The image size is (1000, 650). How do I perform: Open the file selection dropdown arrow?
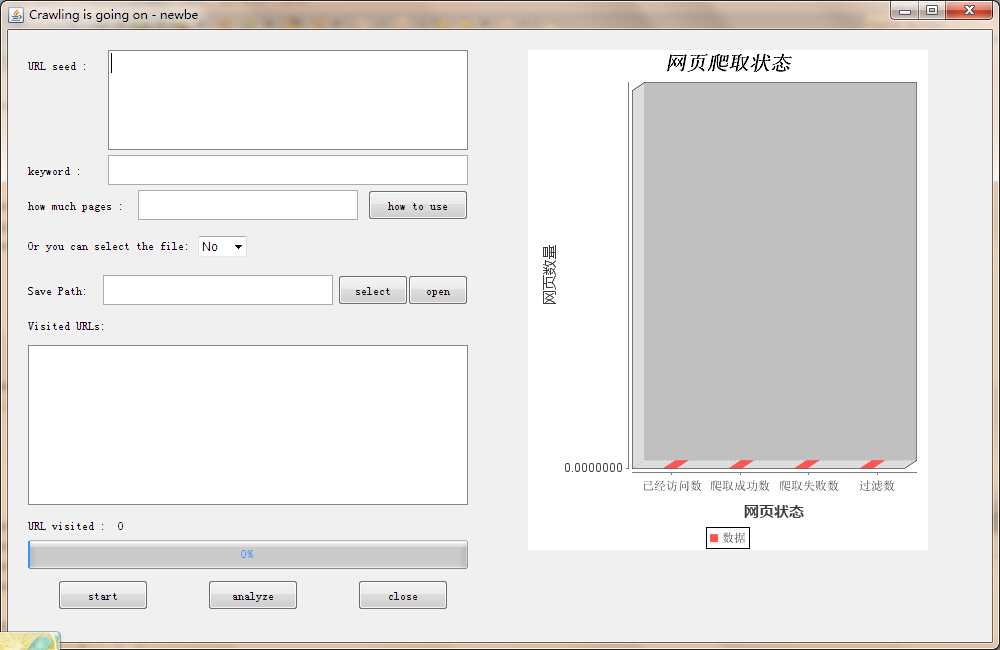point(238,246)
